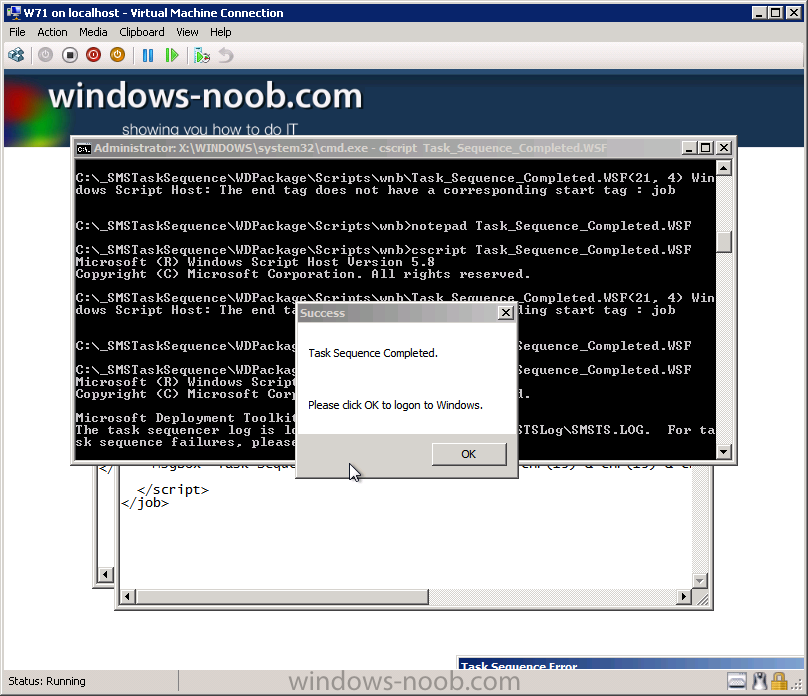Close the cmd.exe window

click(723, 148)
